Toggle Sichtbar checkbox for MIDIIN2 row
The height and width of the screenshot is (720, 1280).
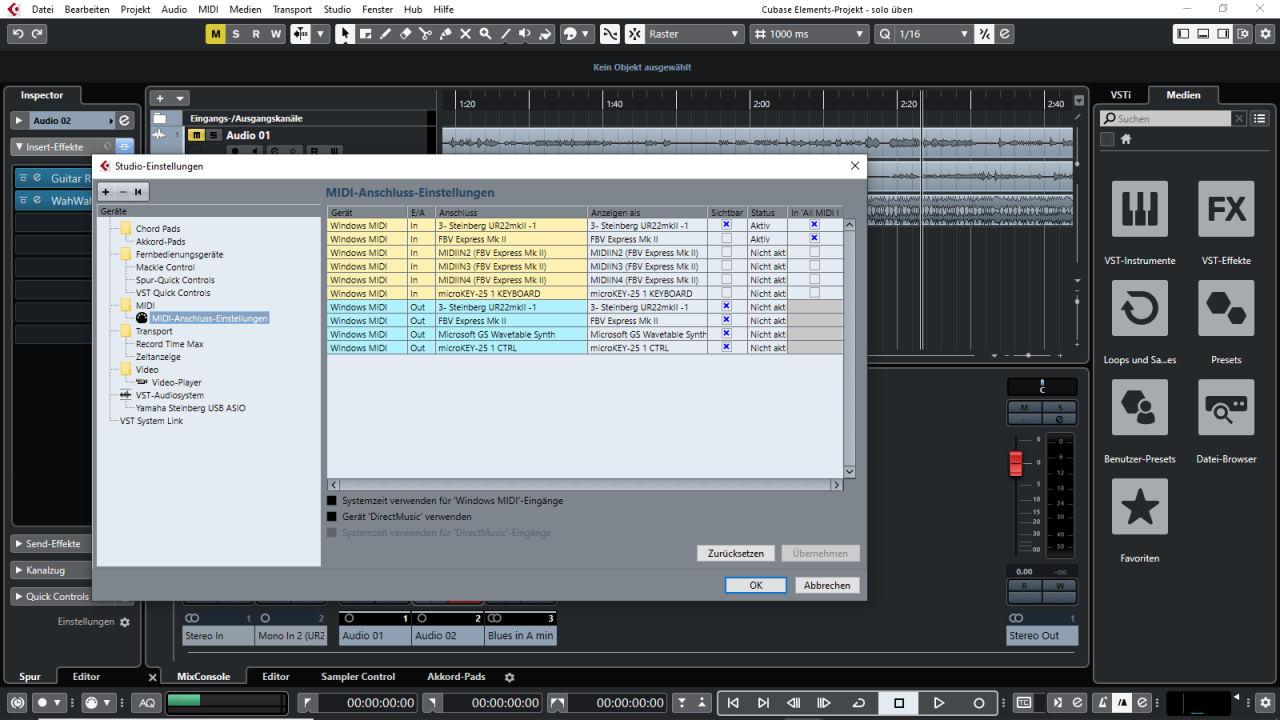point(726,252)
